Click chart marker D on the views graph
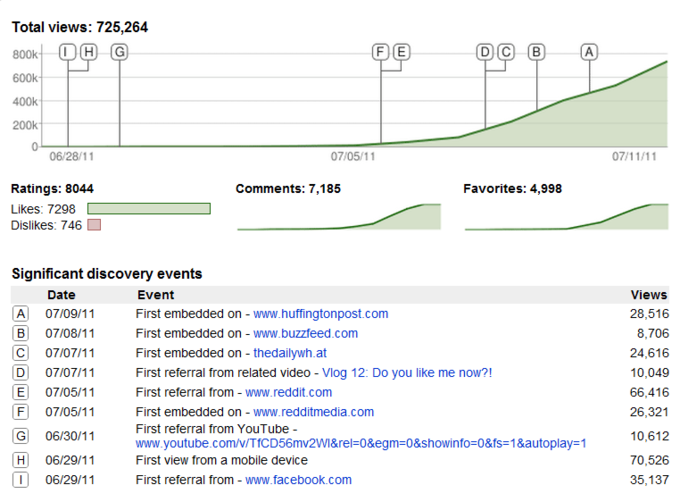 (x=485, y=52)
